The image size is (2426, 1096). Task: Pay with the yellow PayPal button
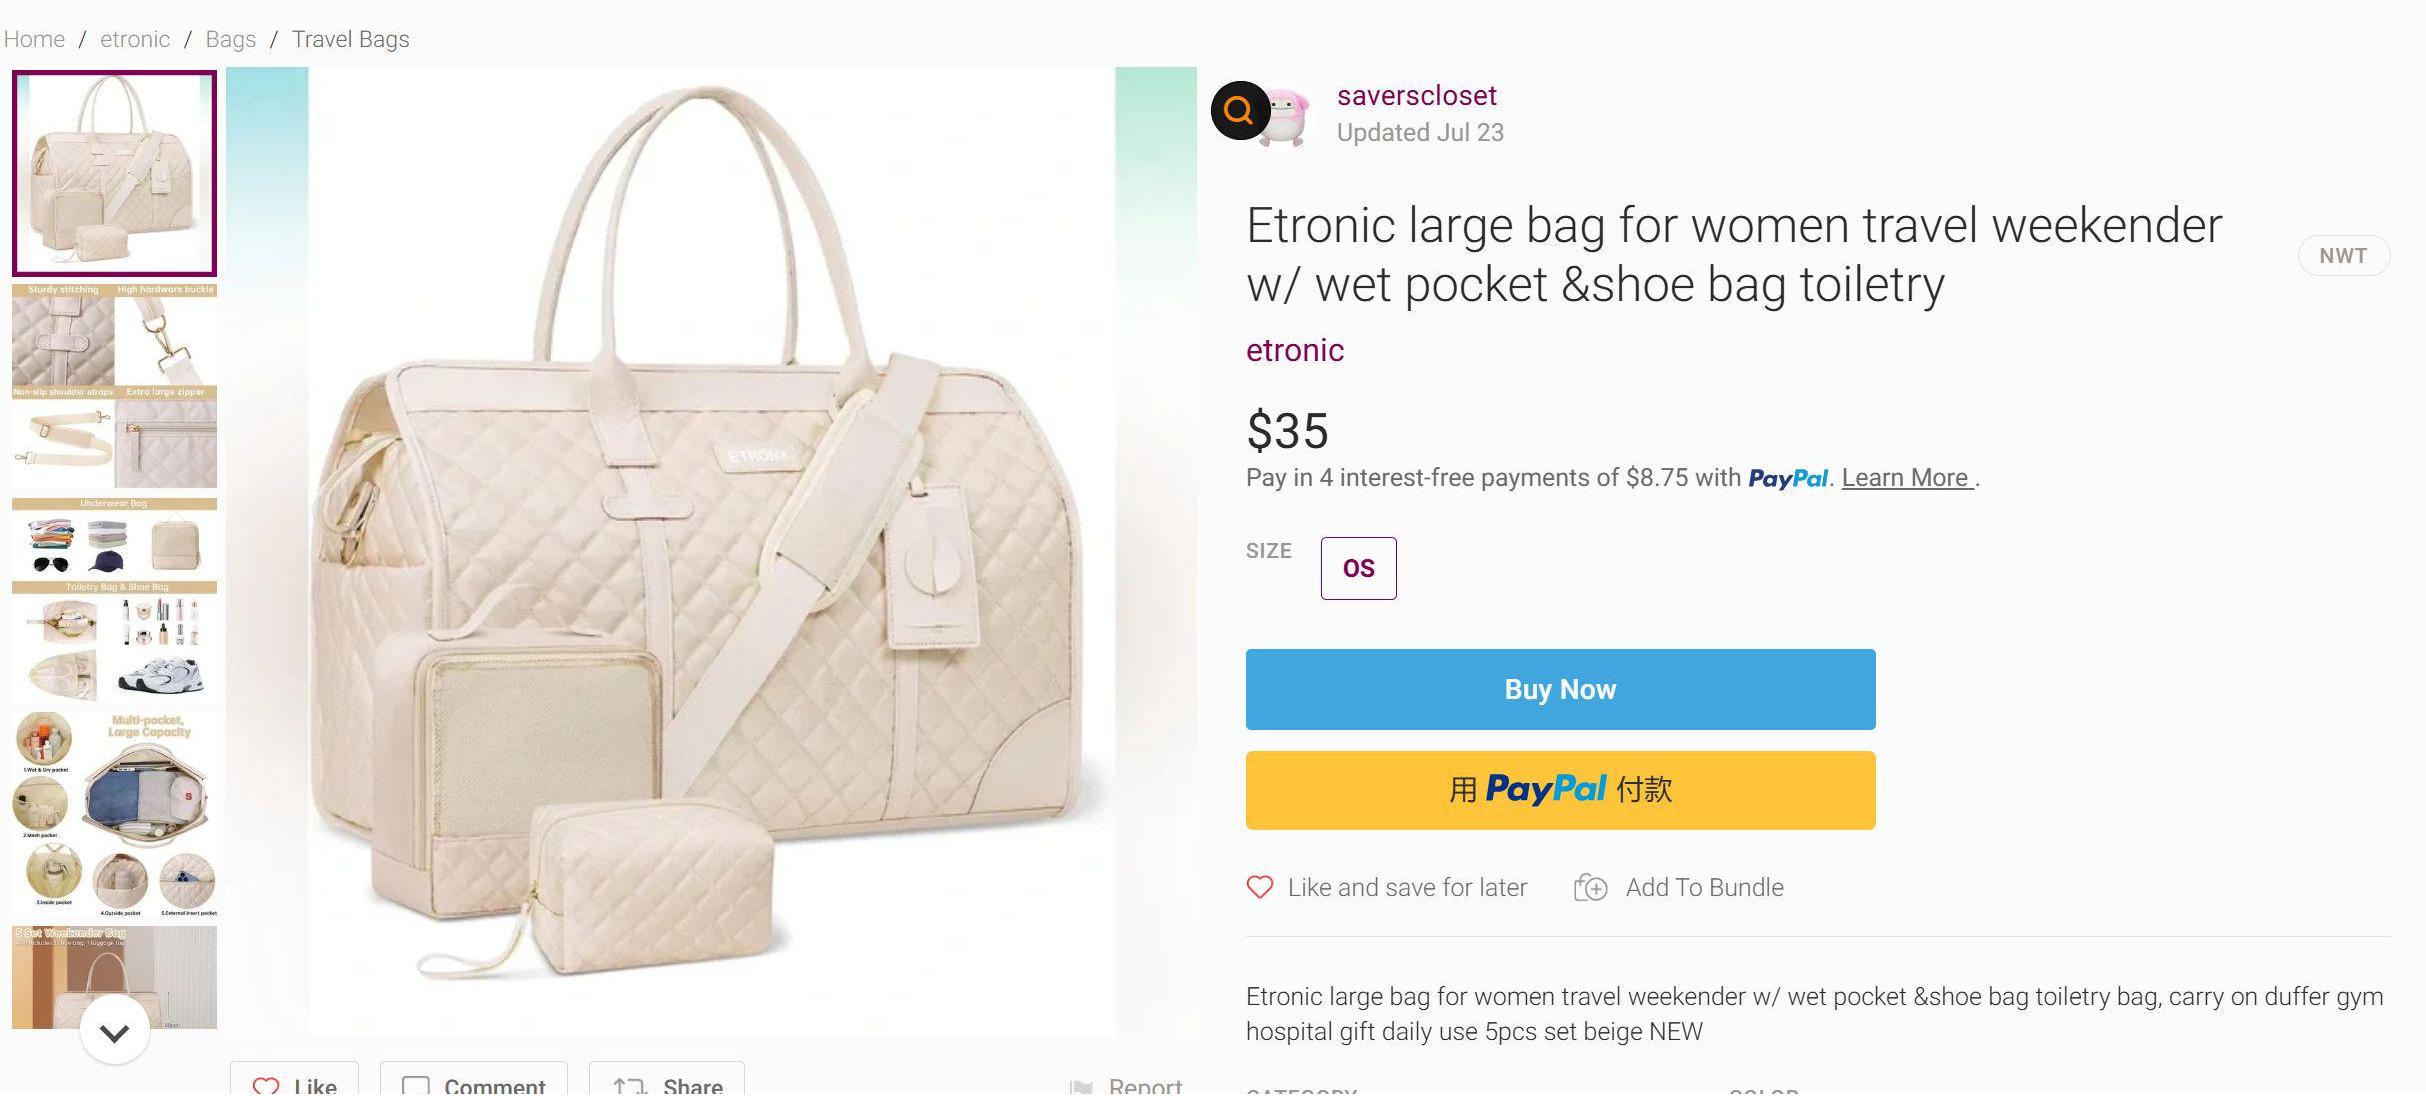tap(1560, 790)
